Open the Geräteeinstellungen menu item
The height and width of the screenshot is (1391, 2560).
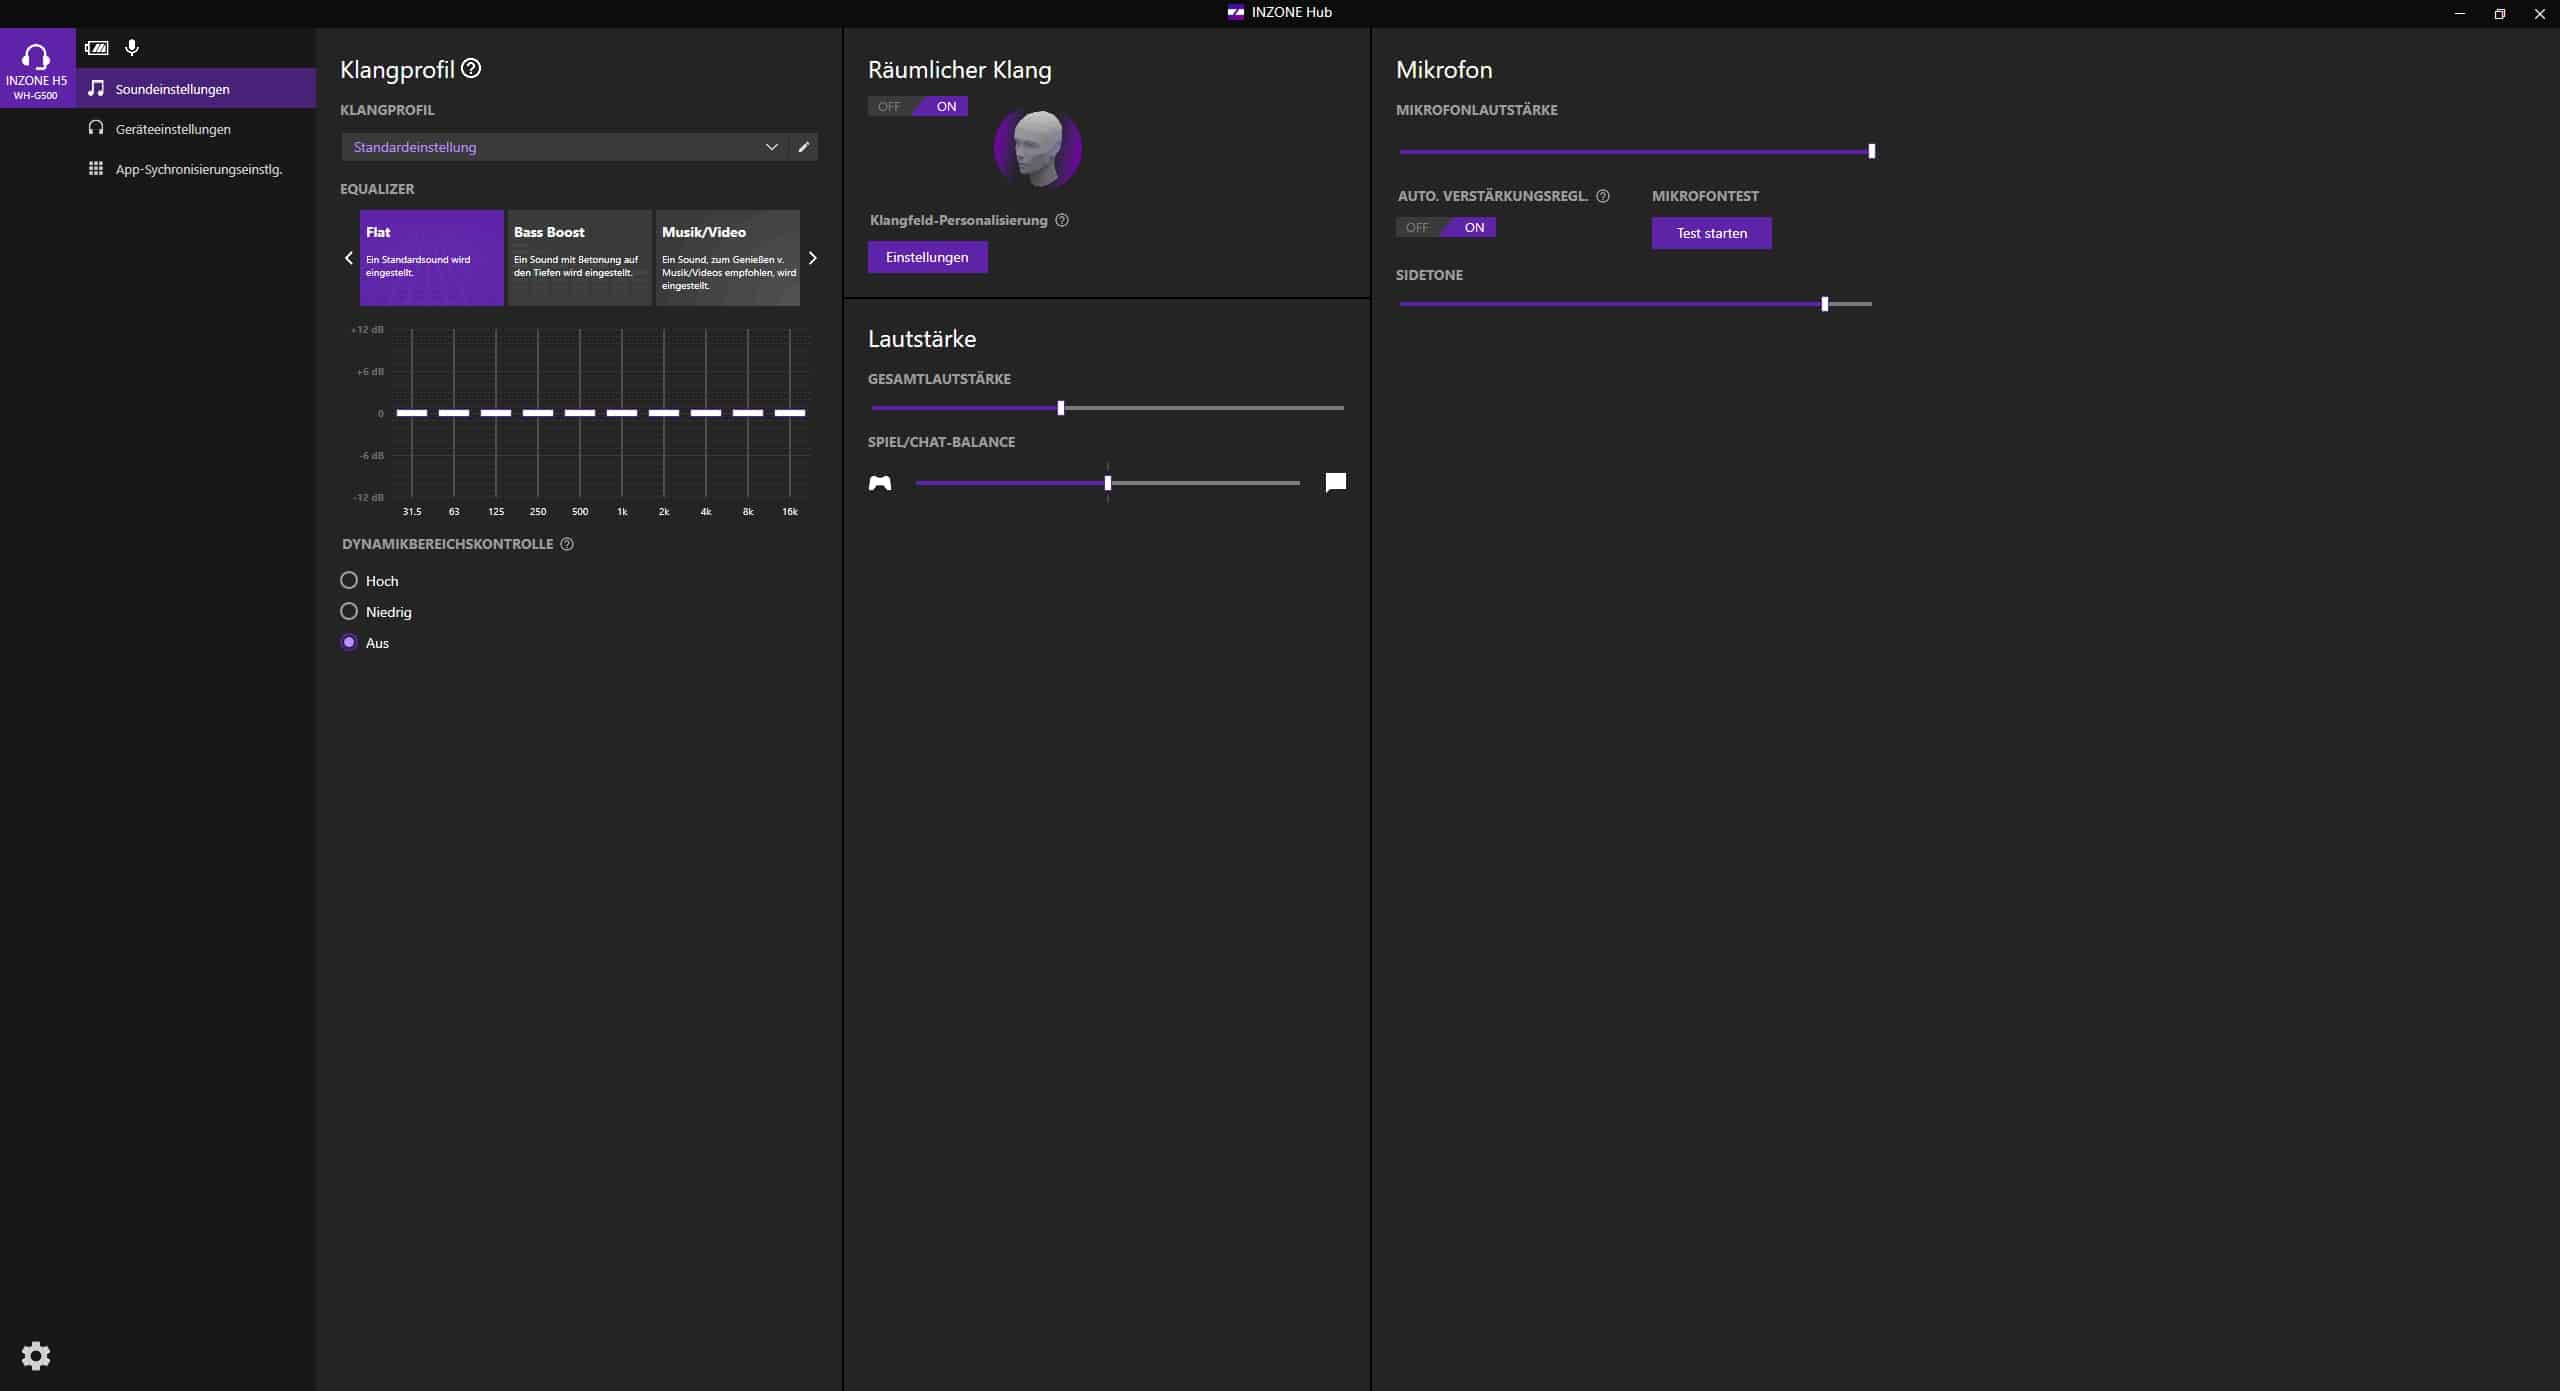point(173,129)
